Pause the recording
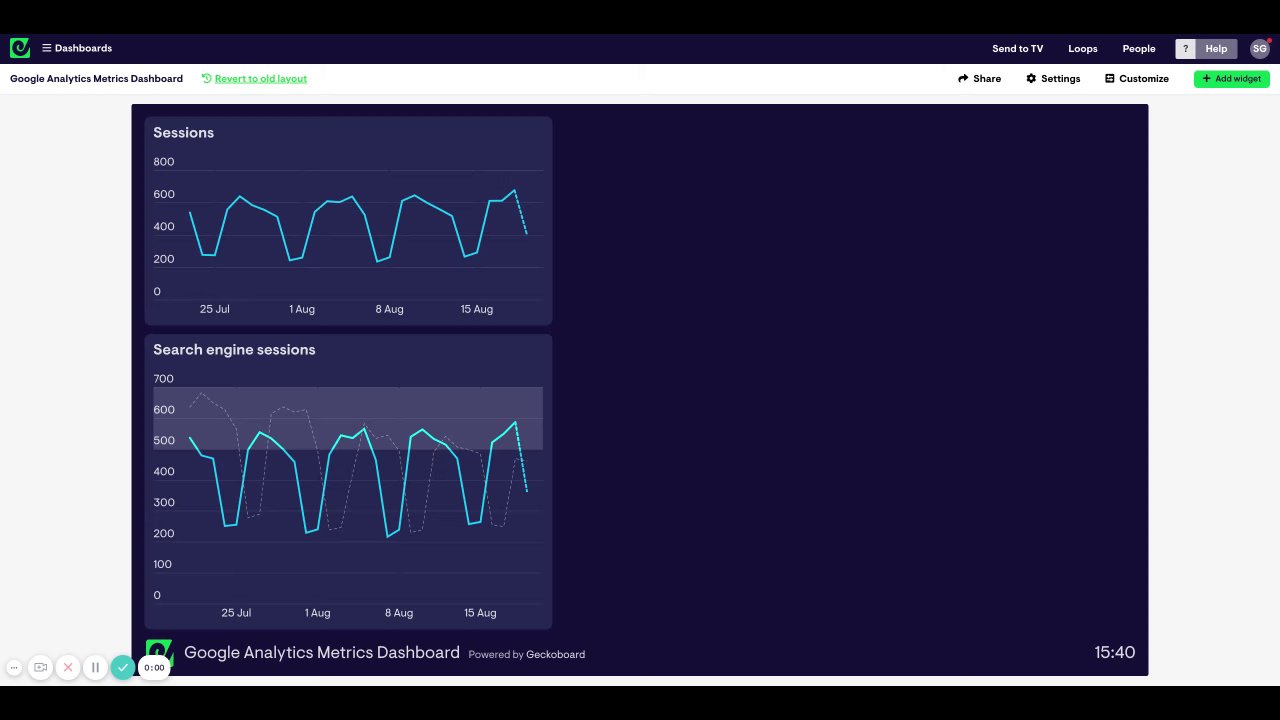The height and width of the screenshot is (720, 1280). click(95, 667)
